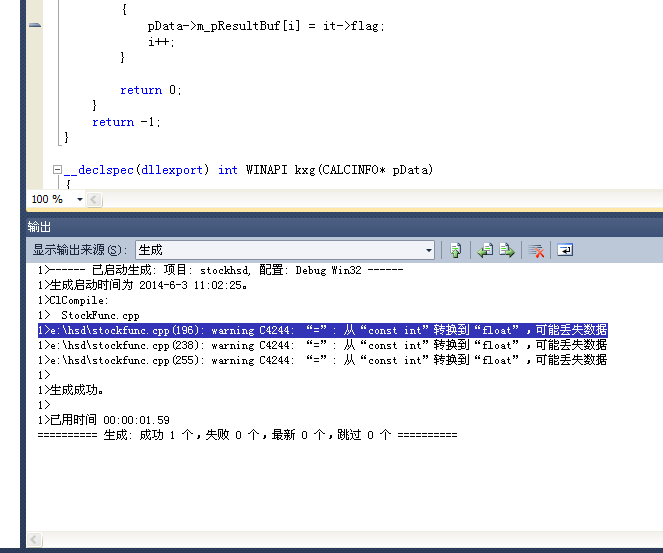This screenshot has width=663, height=553.
Task: Click the __declspec(dllexport) kxg declaration line
Action: coord(248,170)
